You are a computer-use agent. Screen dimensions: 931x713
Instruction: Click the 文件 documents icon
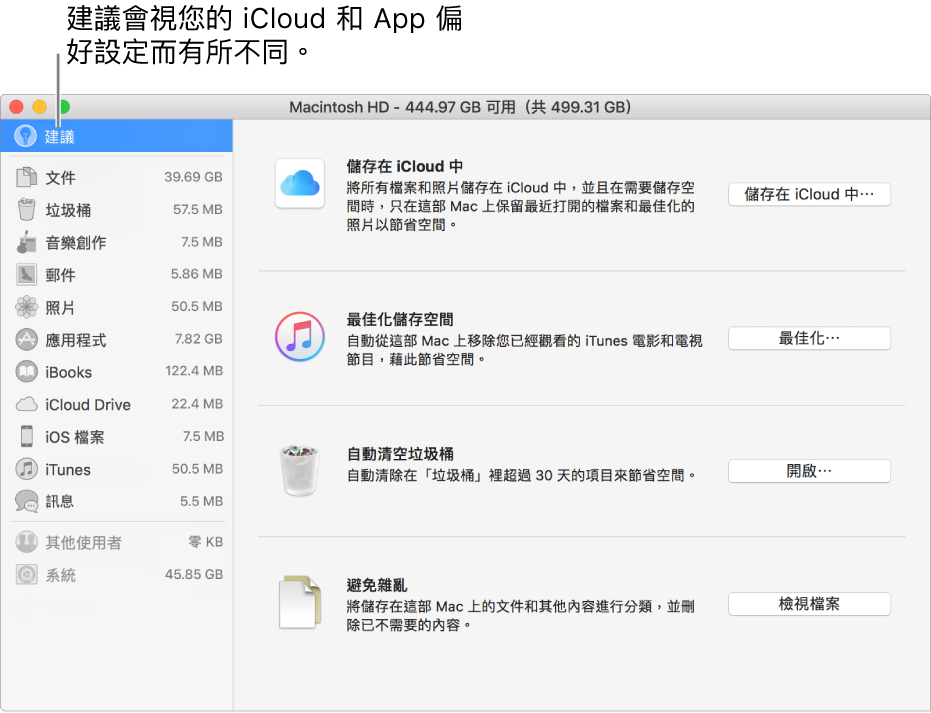click(x=27, y=177)
